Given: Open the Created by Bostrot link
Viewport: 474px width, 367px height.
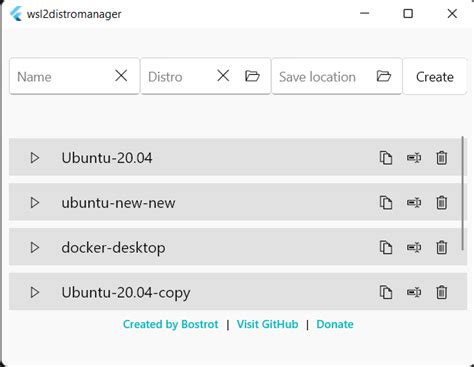Looking at the screenshot, I should click(170, 324).
